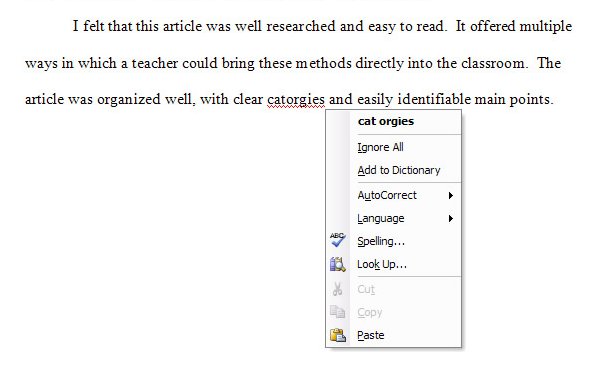Click the word 'teacher' in the second line

click(155, 63)
